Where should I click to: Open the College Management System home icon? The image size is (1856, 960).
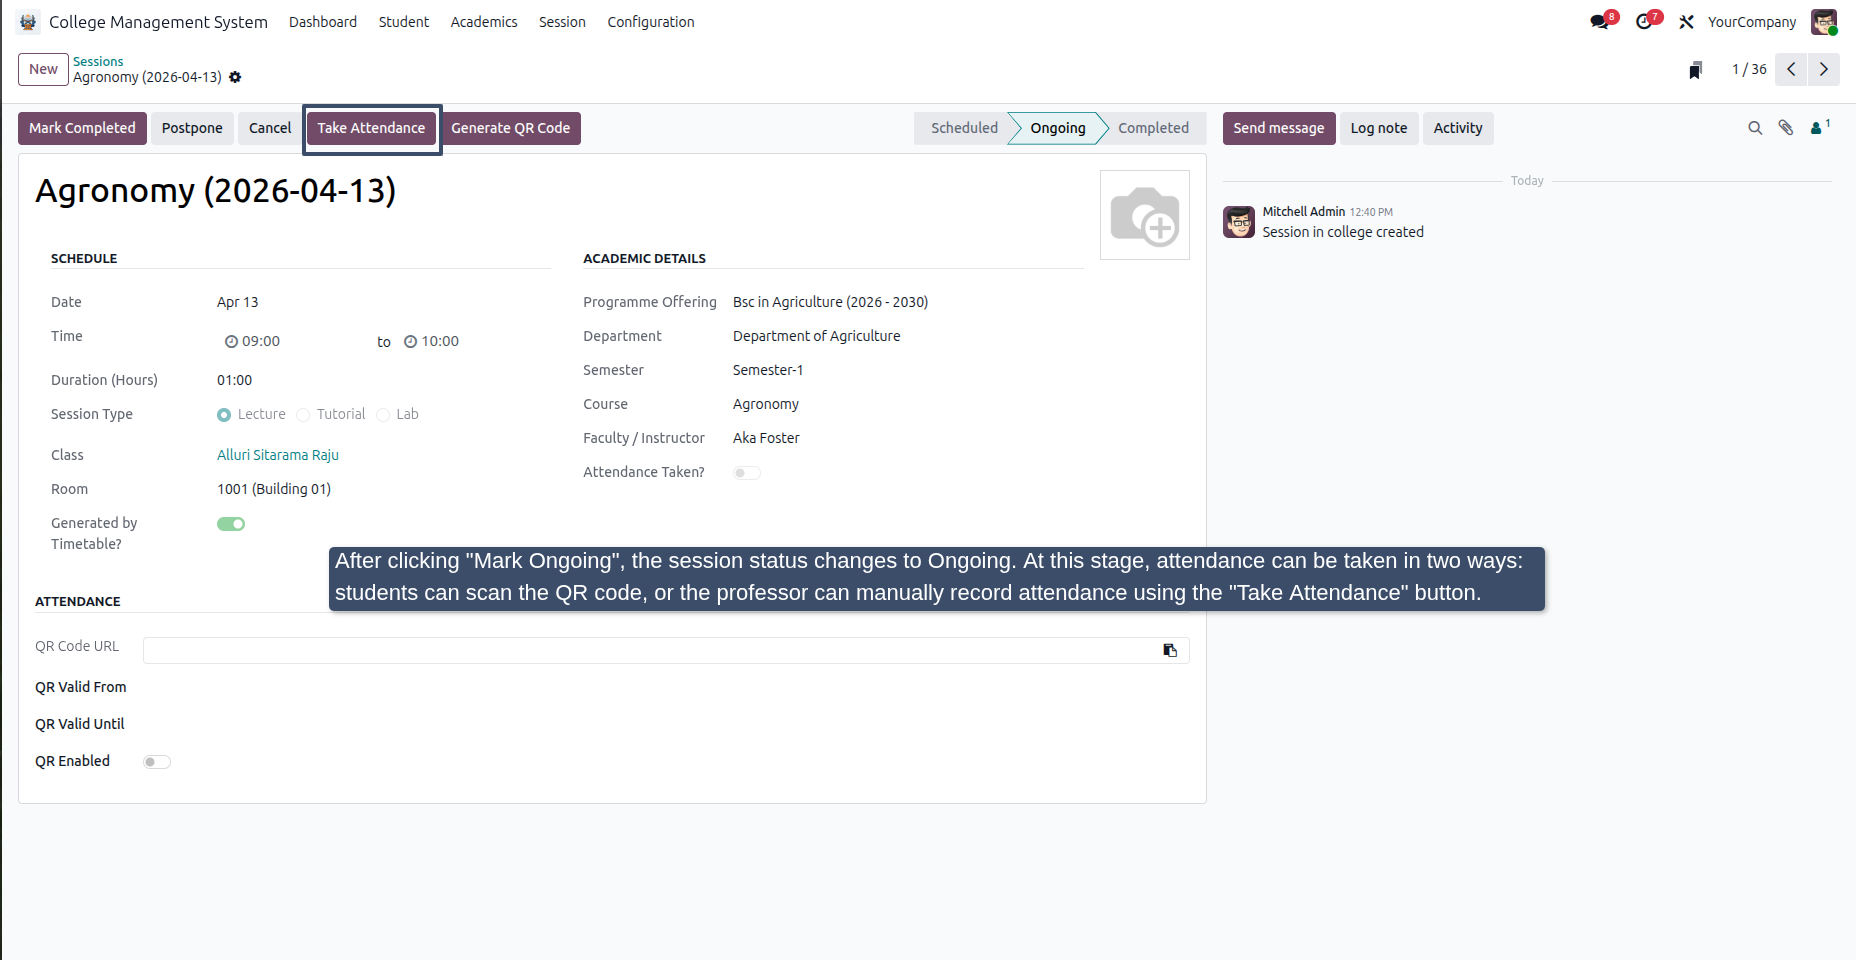click(x=28, y=22)
